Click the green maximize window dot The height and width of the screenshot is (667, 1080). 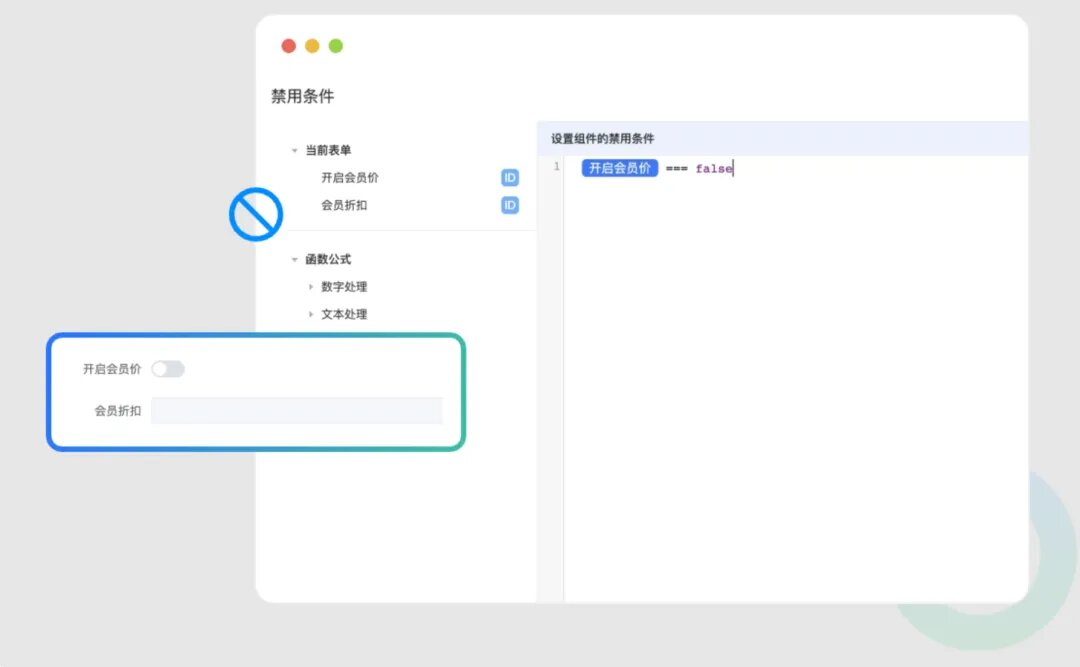coord(336,46)
